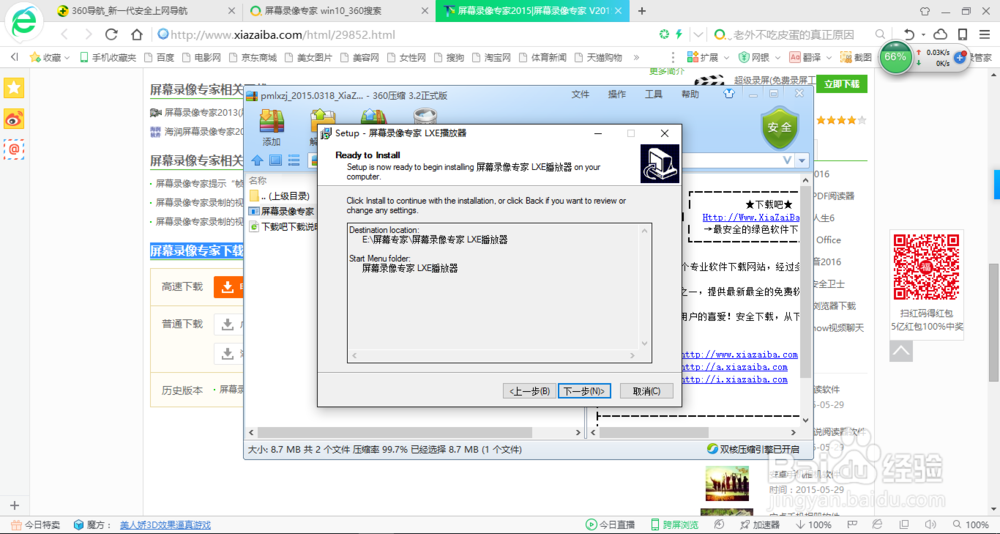
Task: Open the http://a.xiazaiba.com link
Action: click(x=734, y=367)
